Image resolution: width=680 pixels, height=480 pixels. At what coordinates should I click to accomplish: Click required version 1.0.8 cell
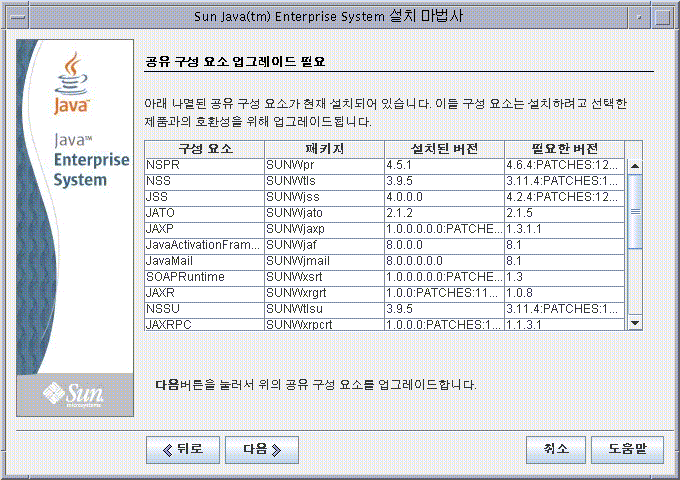565,293
